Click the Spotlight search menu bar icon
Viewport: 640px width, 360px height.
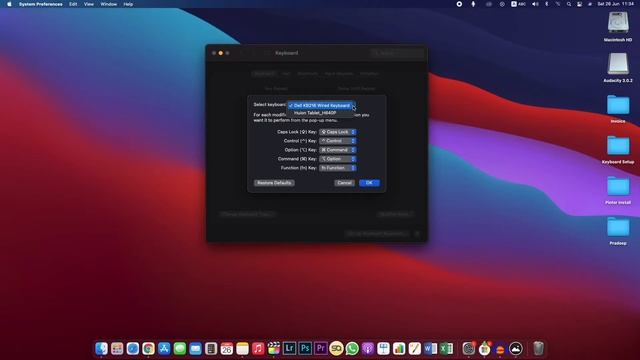[x=569, y=4]
